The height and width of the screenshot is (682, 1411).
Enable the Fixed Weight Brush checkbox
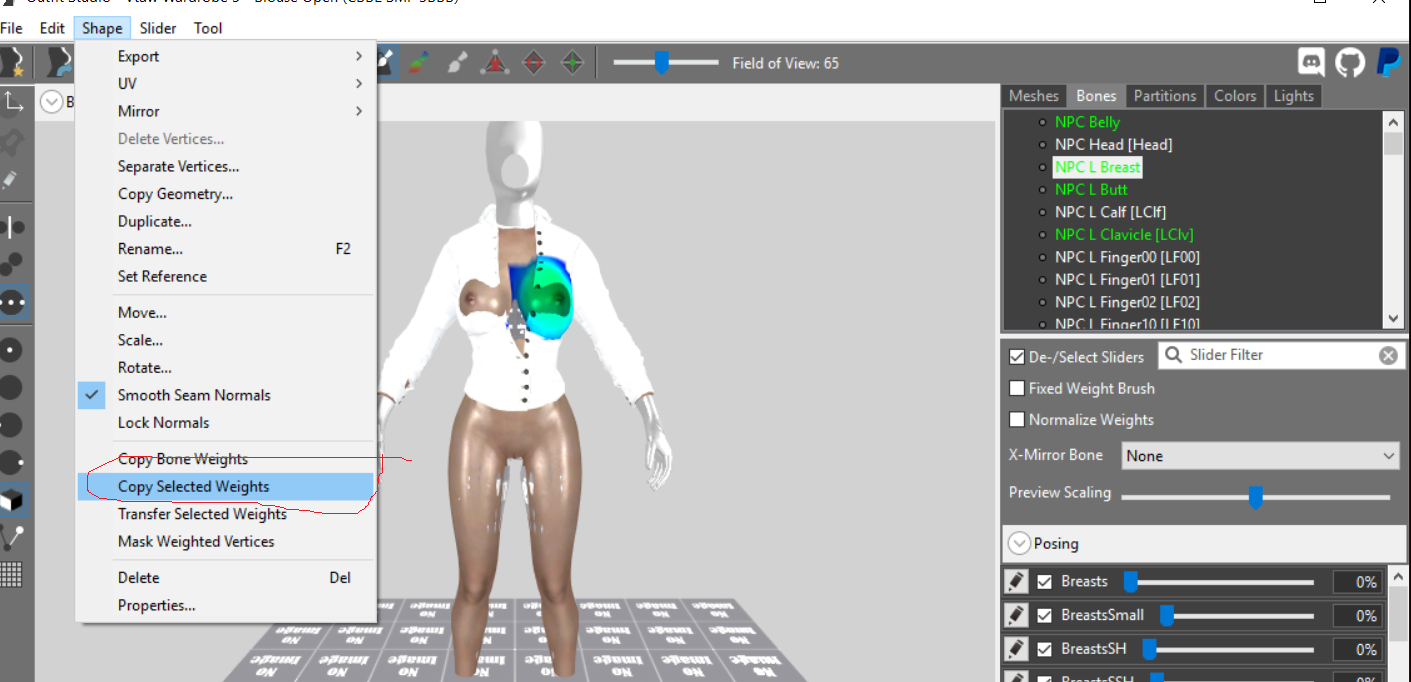(1017, 388)
